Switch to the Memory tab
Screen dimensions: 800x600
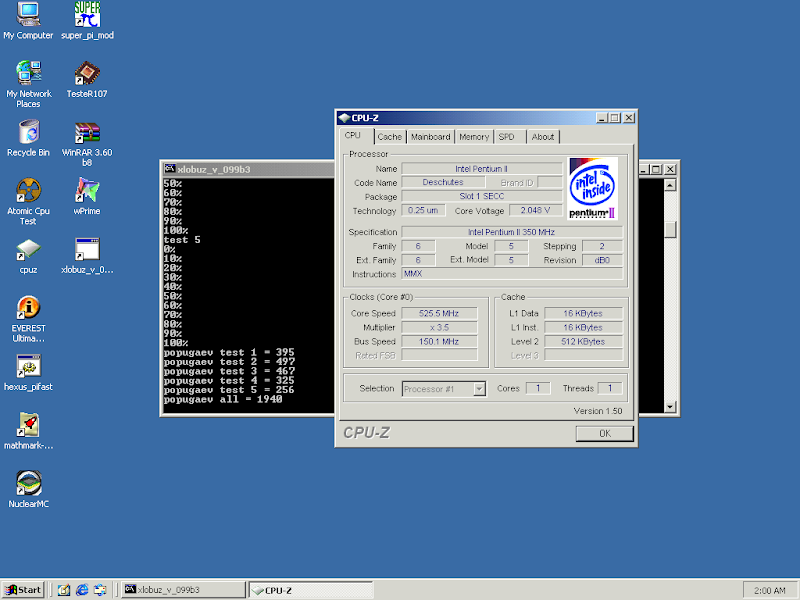(x=474, y=137)
